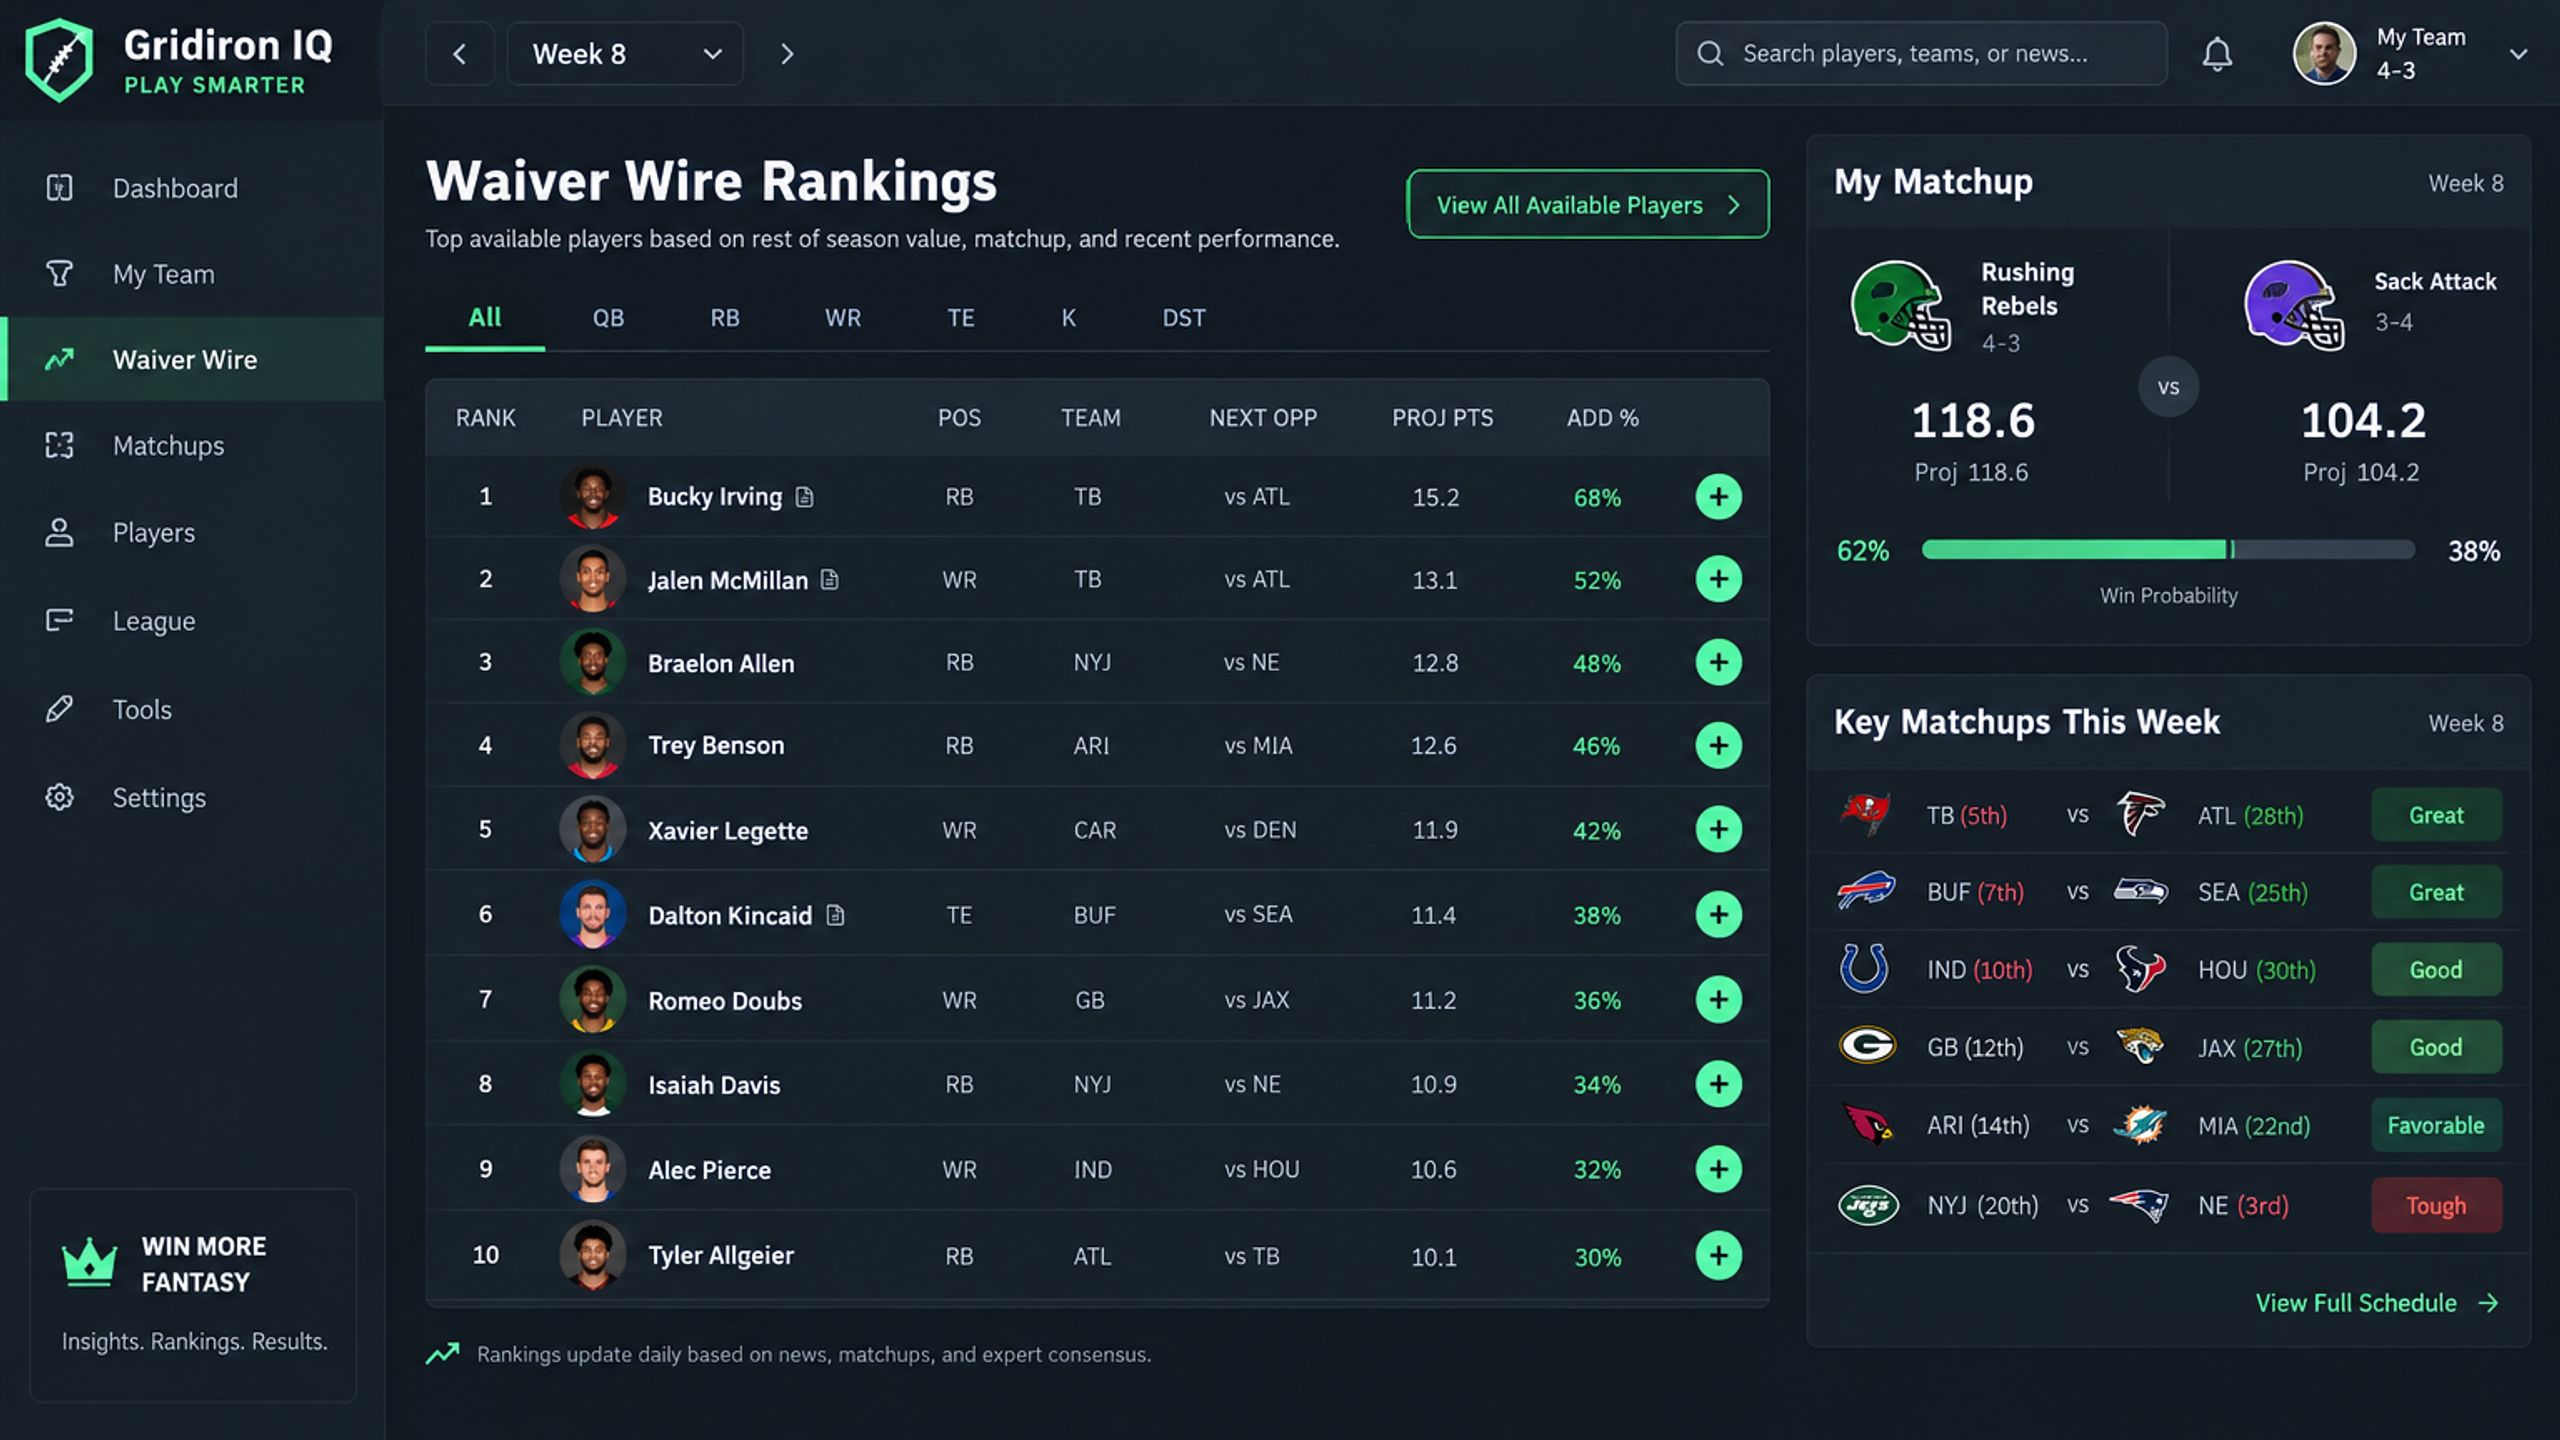This screenshot has width=2560, height=1440.
Task: Click View All Available Players button
Action: tap(1588, 204)
